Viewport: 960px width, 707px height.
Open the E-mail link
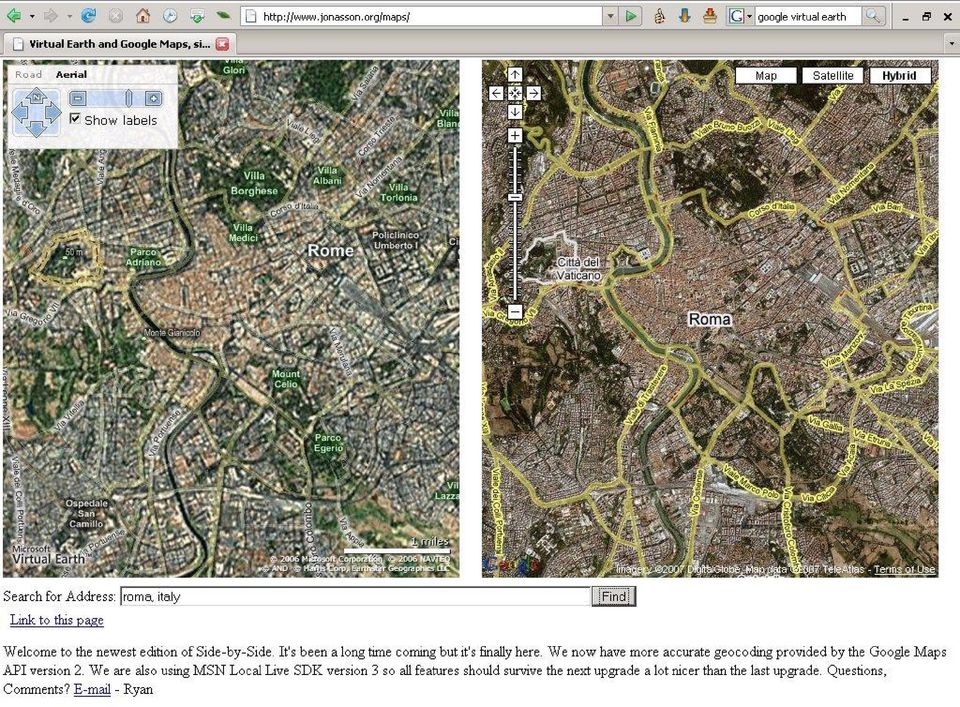coord(92,689)
